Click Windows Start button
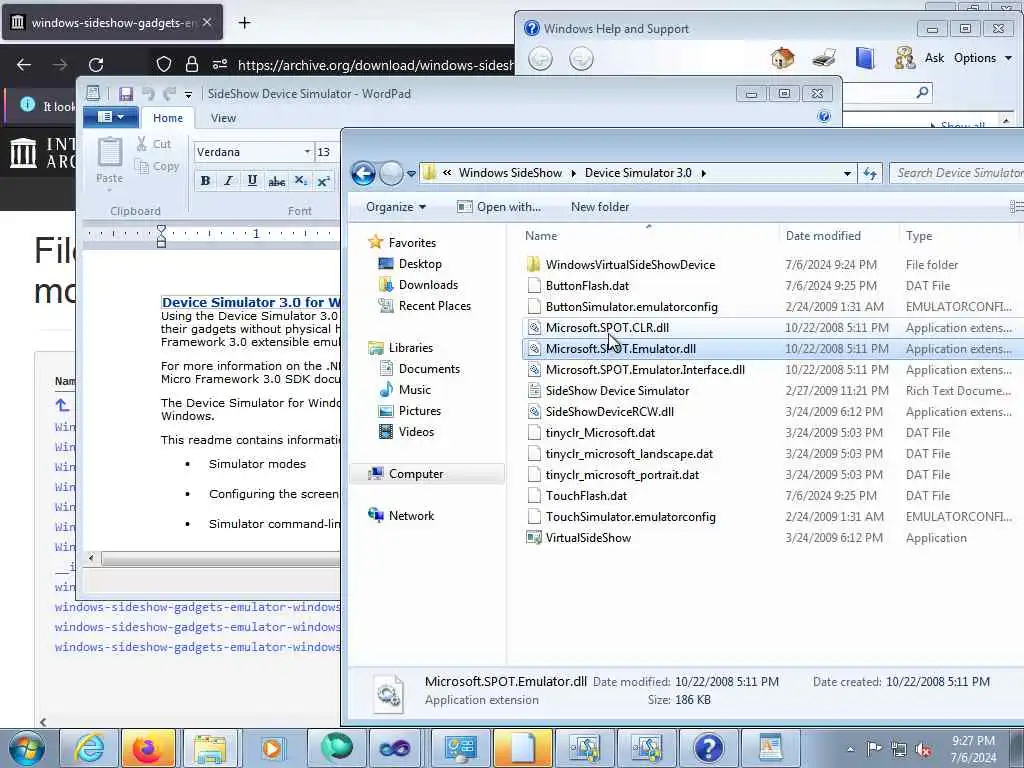The height and width of the screenshot is (768, 1024). [x=26, y=748]
